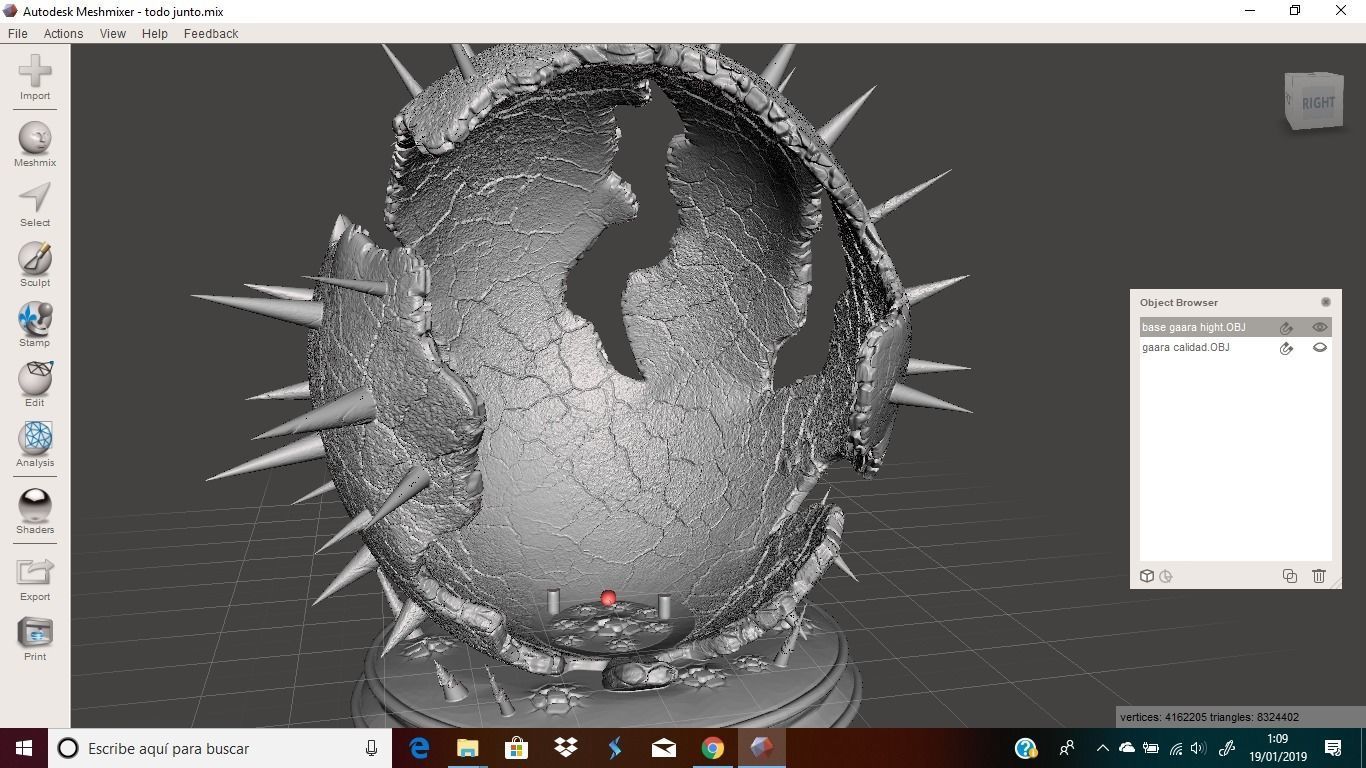Open the Print tool
1366x768 pixels.
(35, 632)
